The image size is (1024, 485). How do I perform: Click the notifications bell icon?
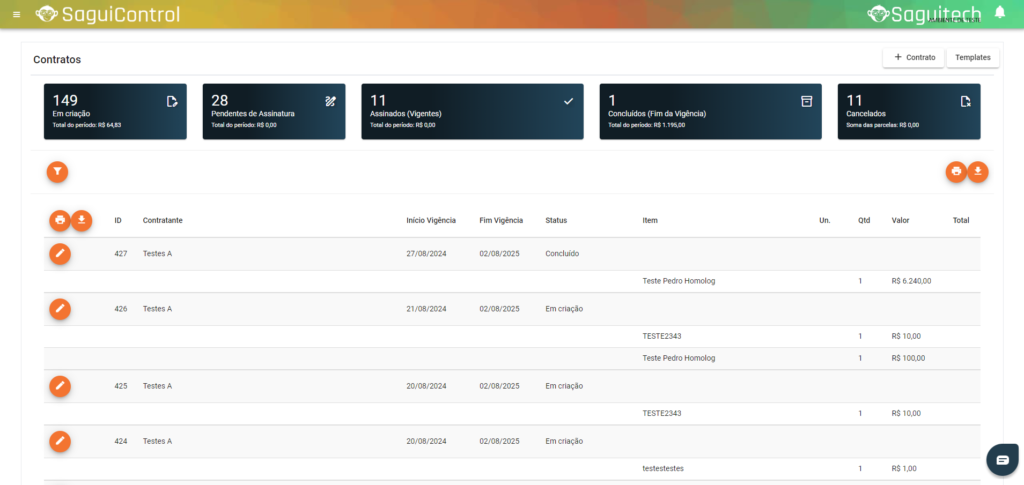[x=1000, y=13]
